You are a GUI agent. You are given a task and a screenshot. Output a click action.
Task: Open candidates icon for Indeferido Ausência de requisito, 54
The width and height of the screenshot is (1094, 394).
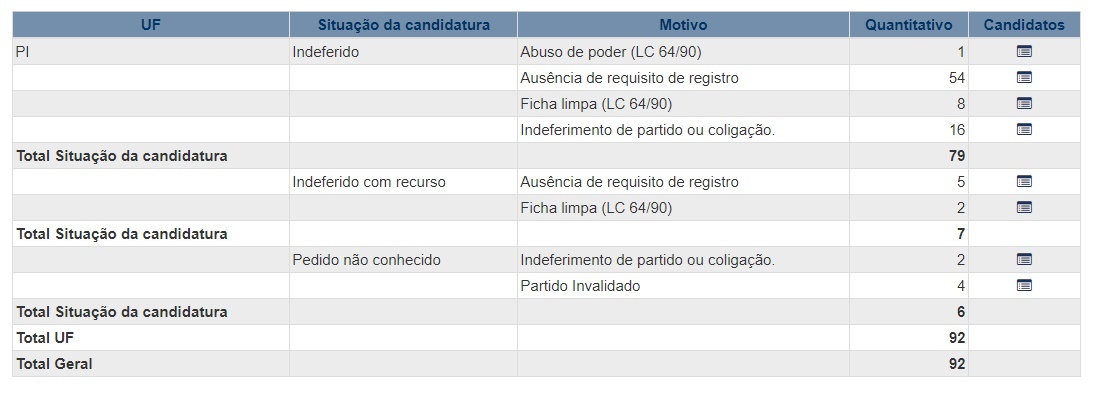1024,77
